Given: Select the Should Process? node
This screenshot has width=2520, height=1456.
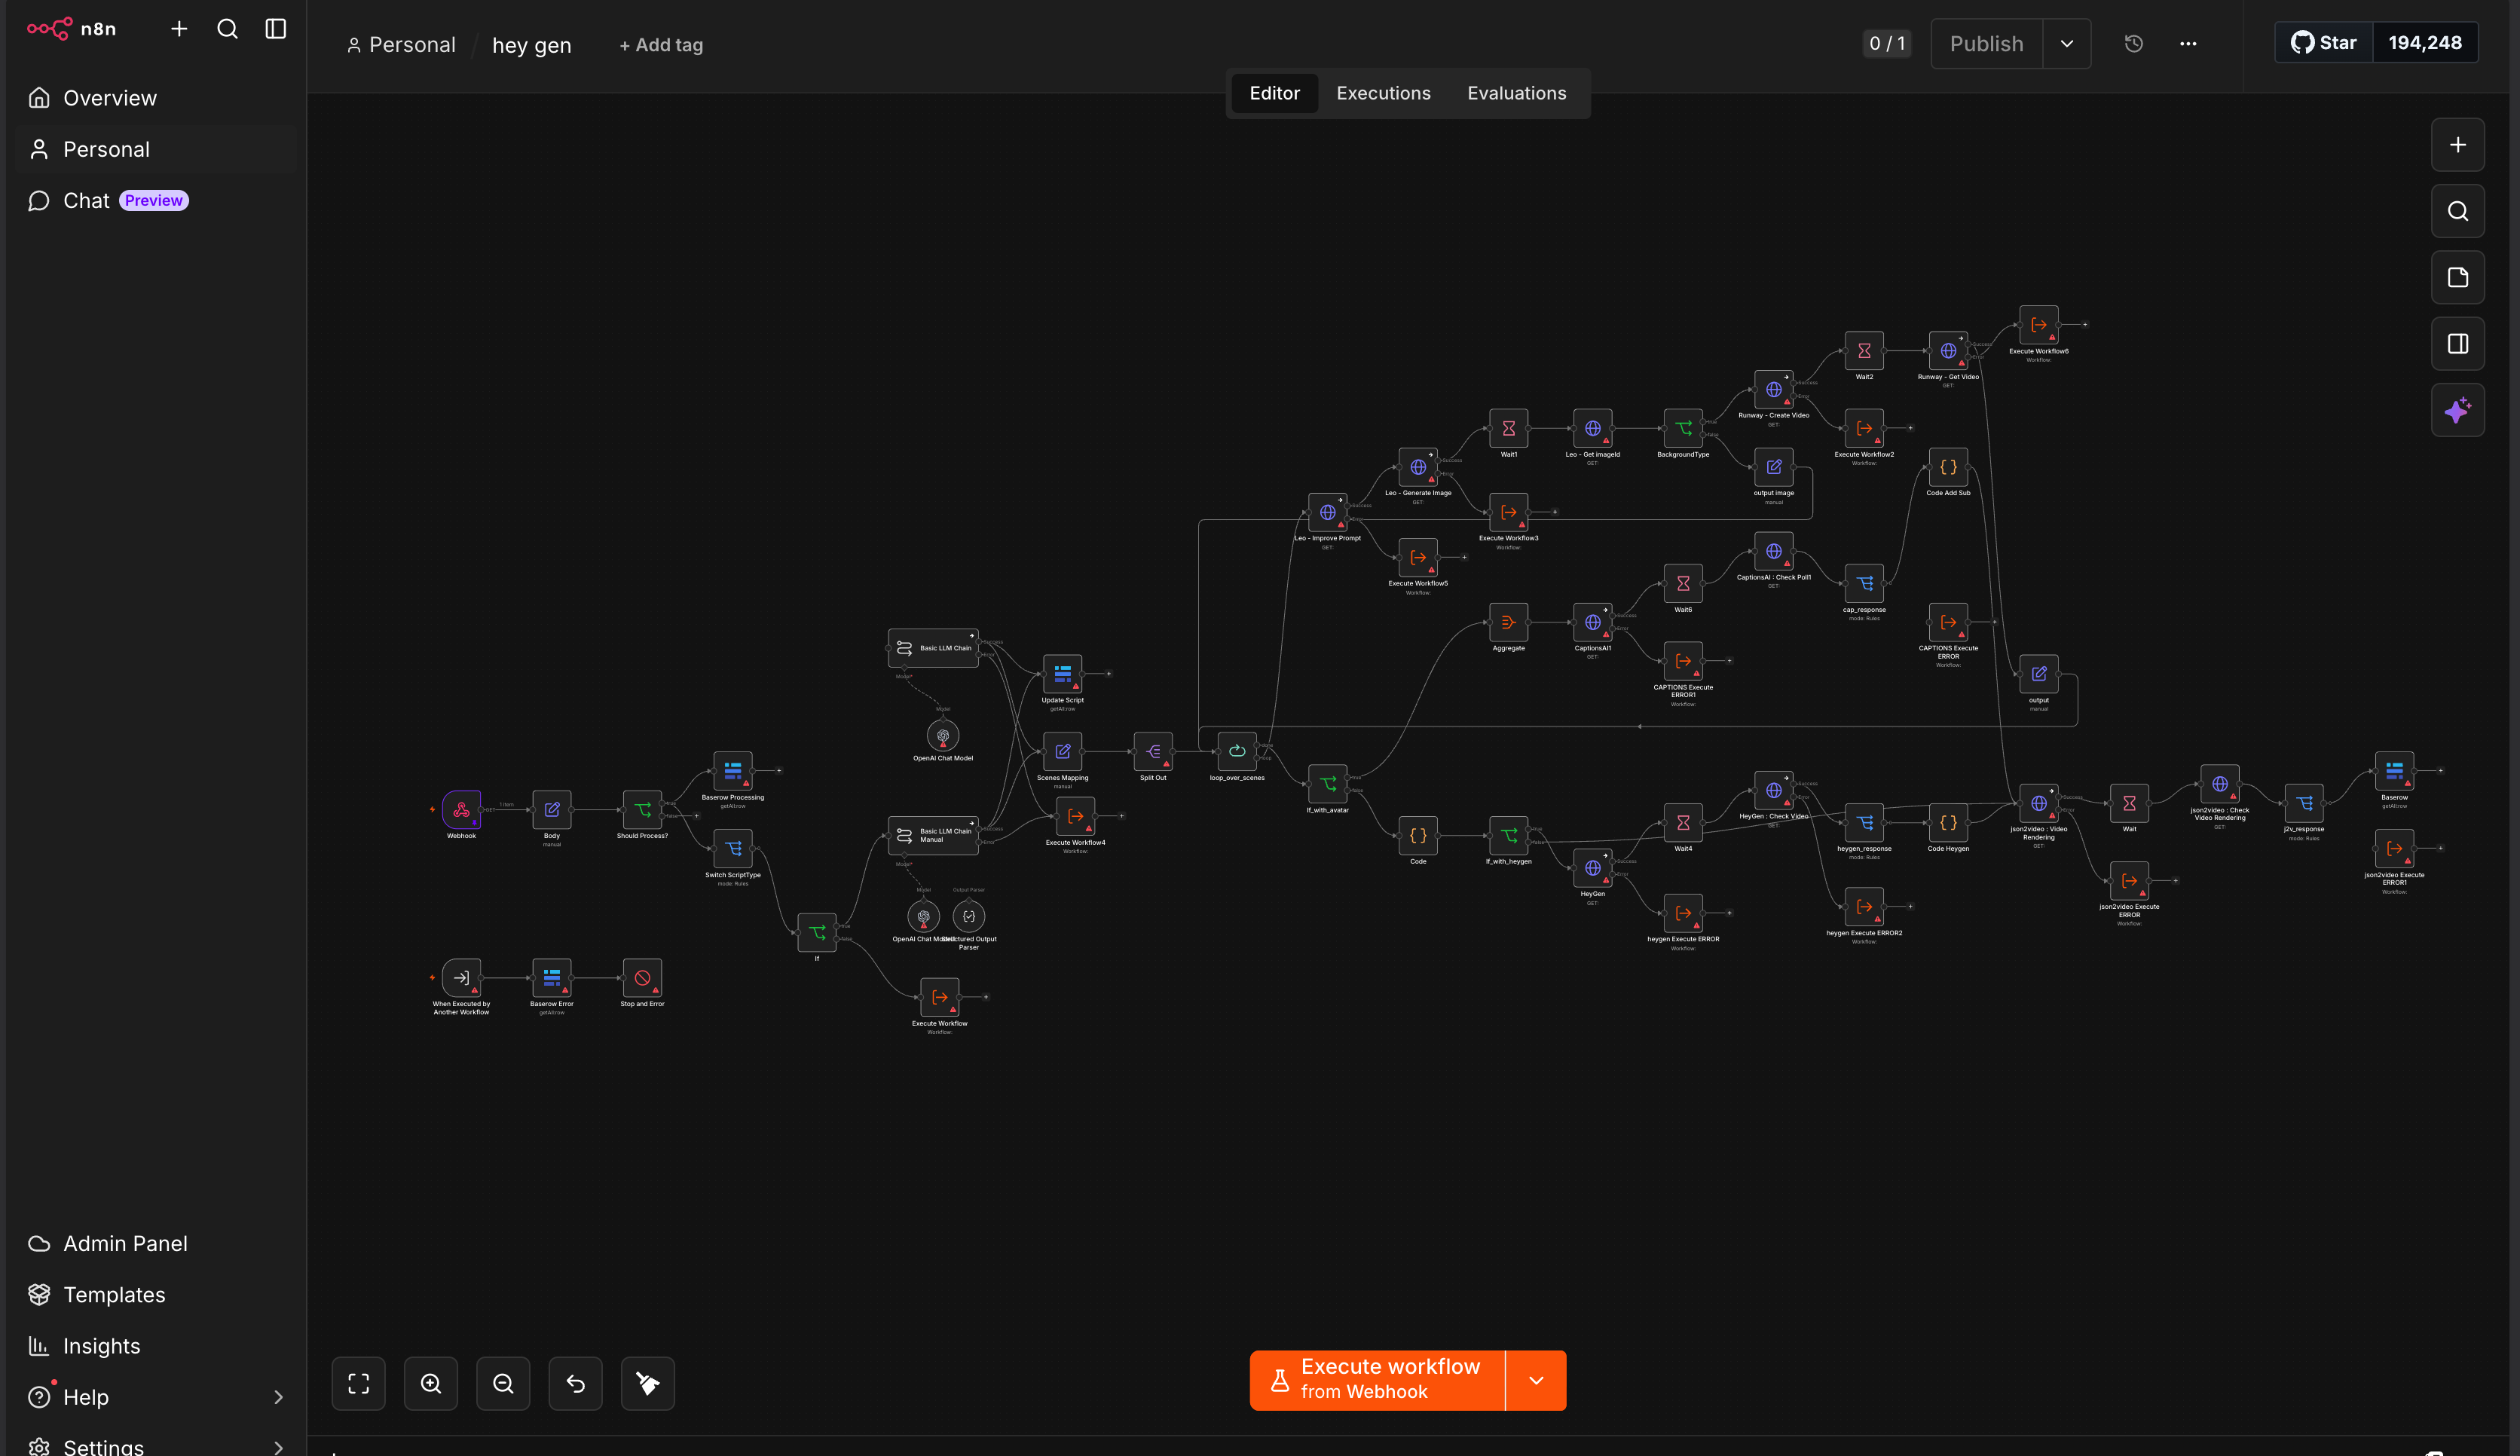Looking at the screenshot, I should 642,809.
